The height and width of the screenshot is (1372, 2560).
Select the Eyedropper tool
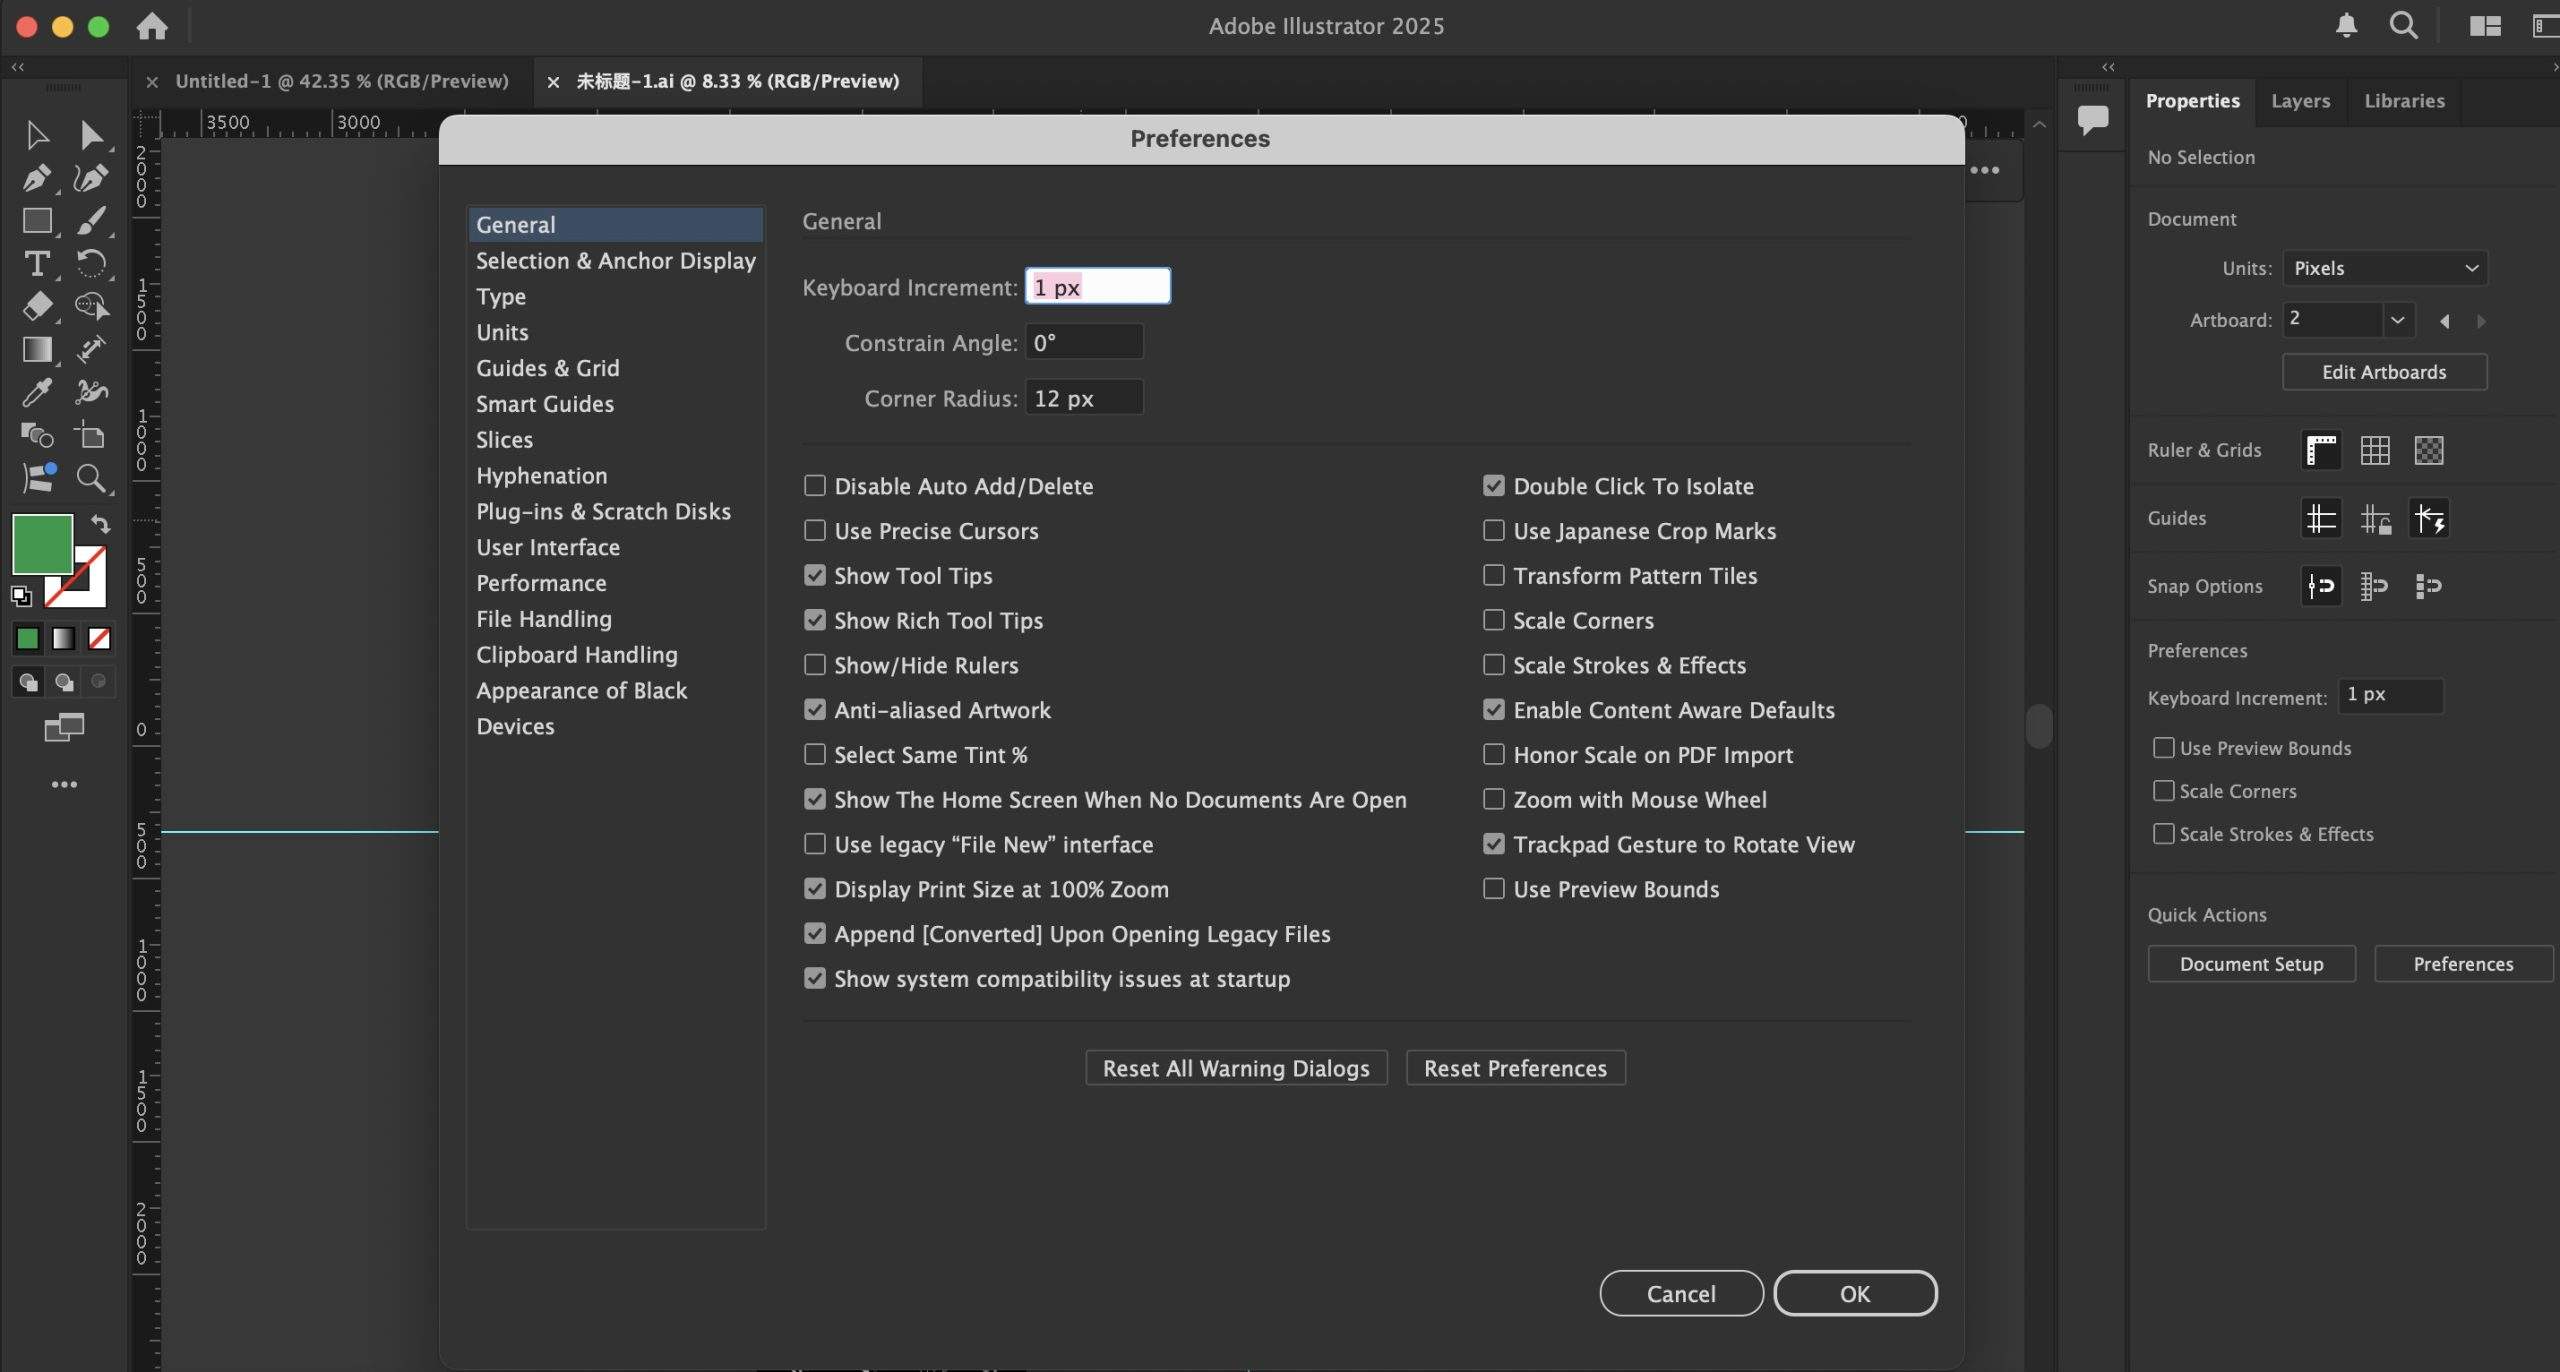pos(36,392)
